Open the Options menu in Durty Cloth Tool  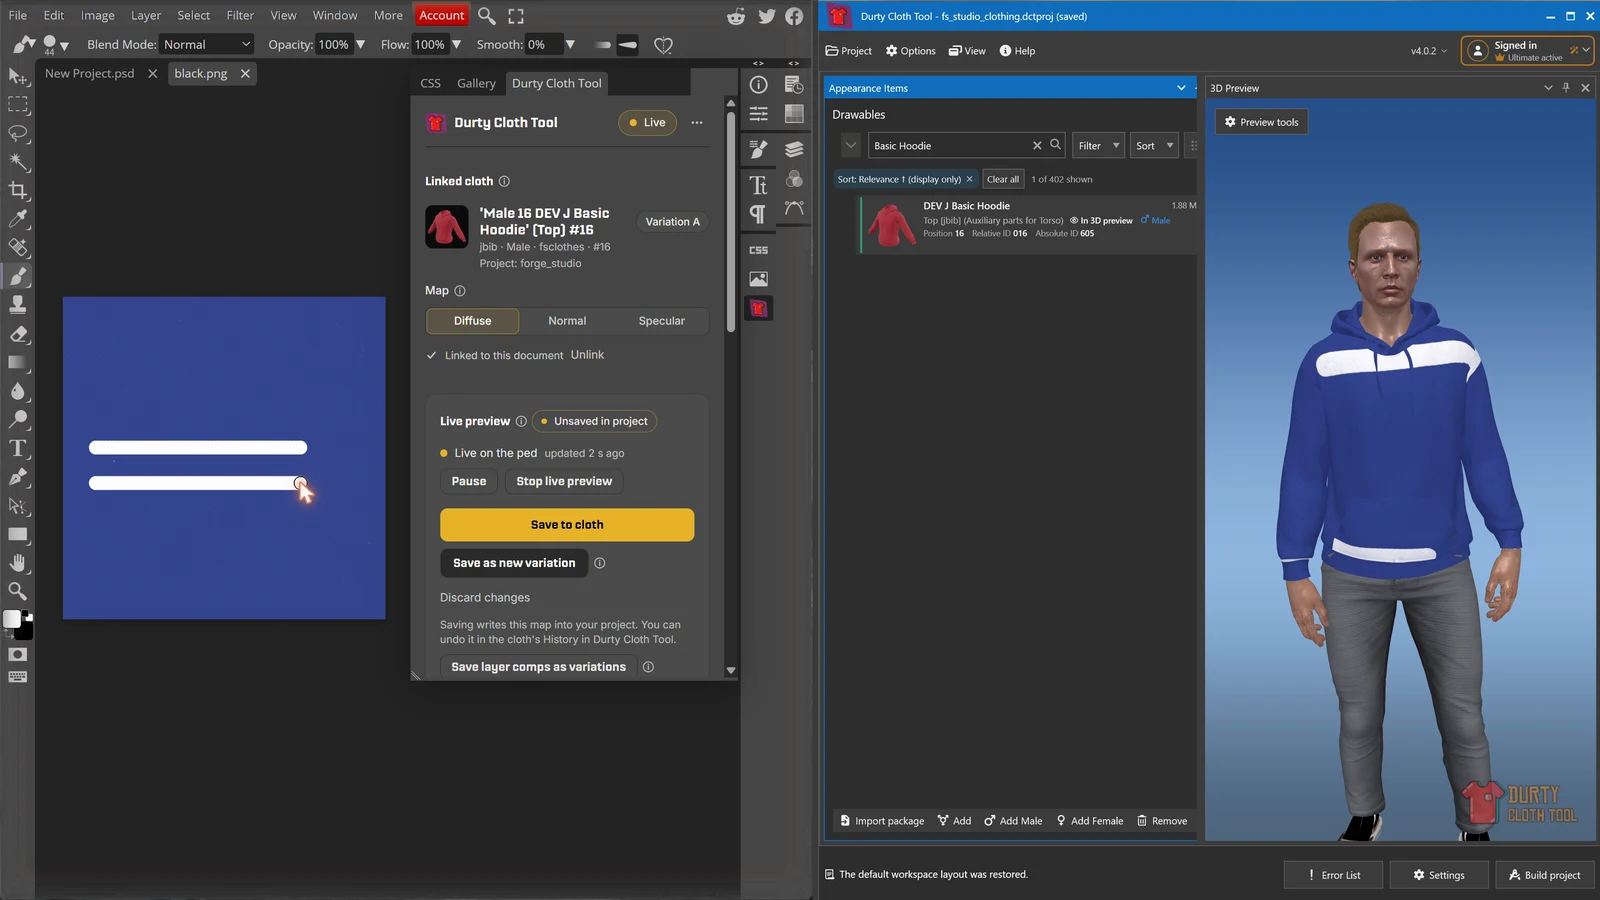(910, 51)
